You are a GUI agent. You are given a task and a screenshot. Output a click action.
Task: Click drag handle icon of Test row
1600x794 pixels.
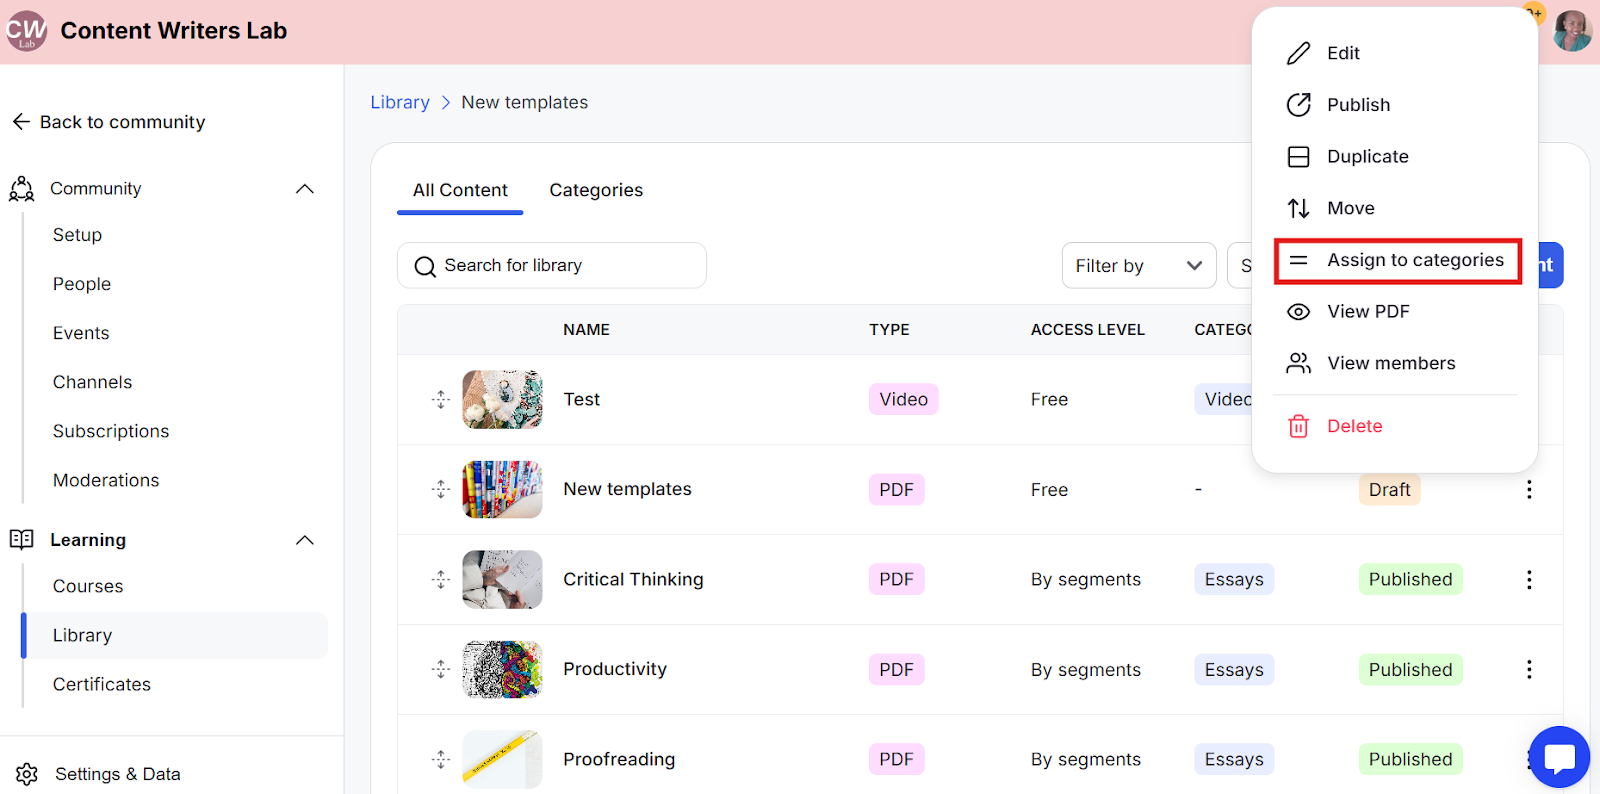441,400
